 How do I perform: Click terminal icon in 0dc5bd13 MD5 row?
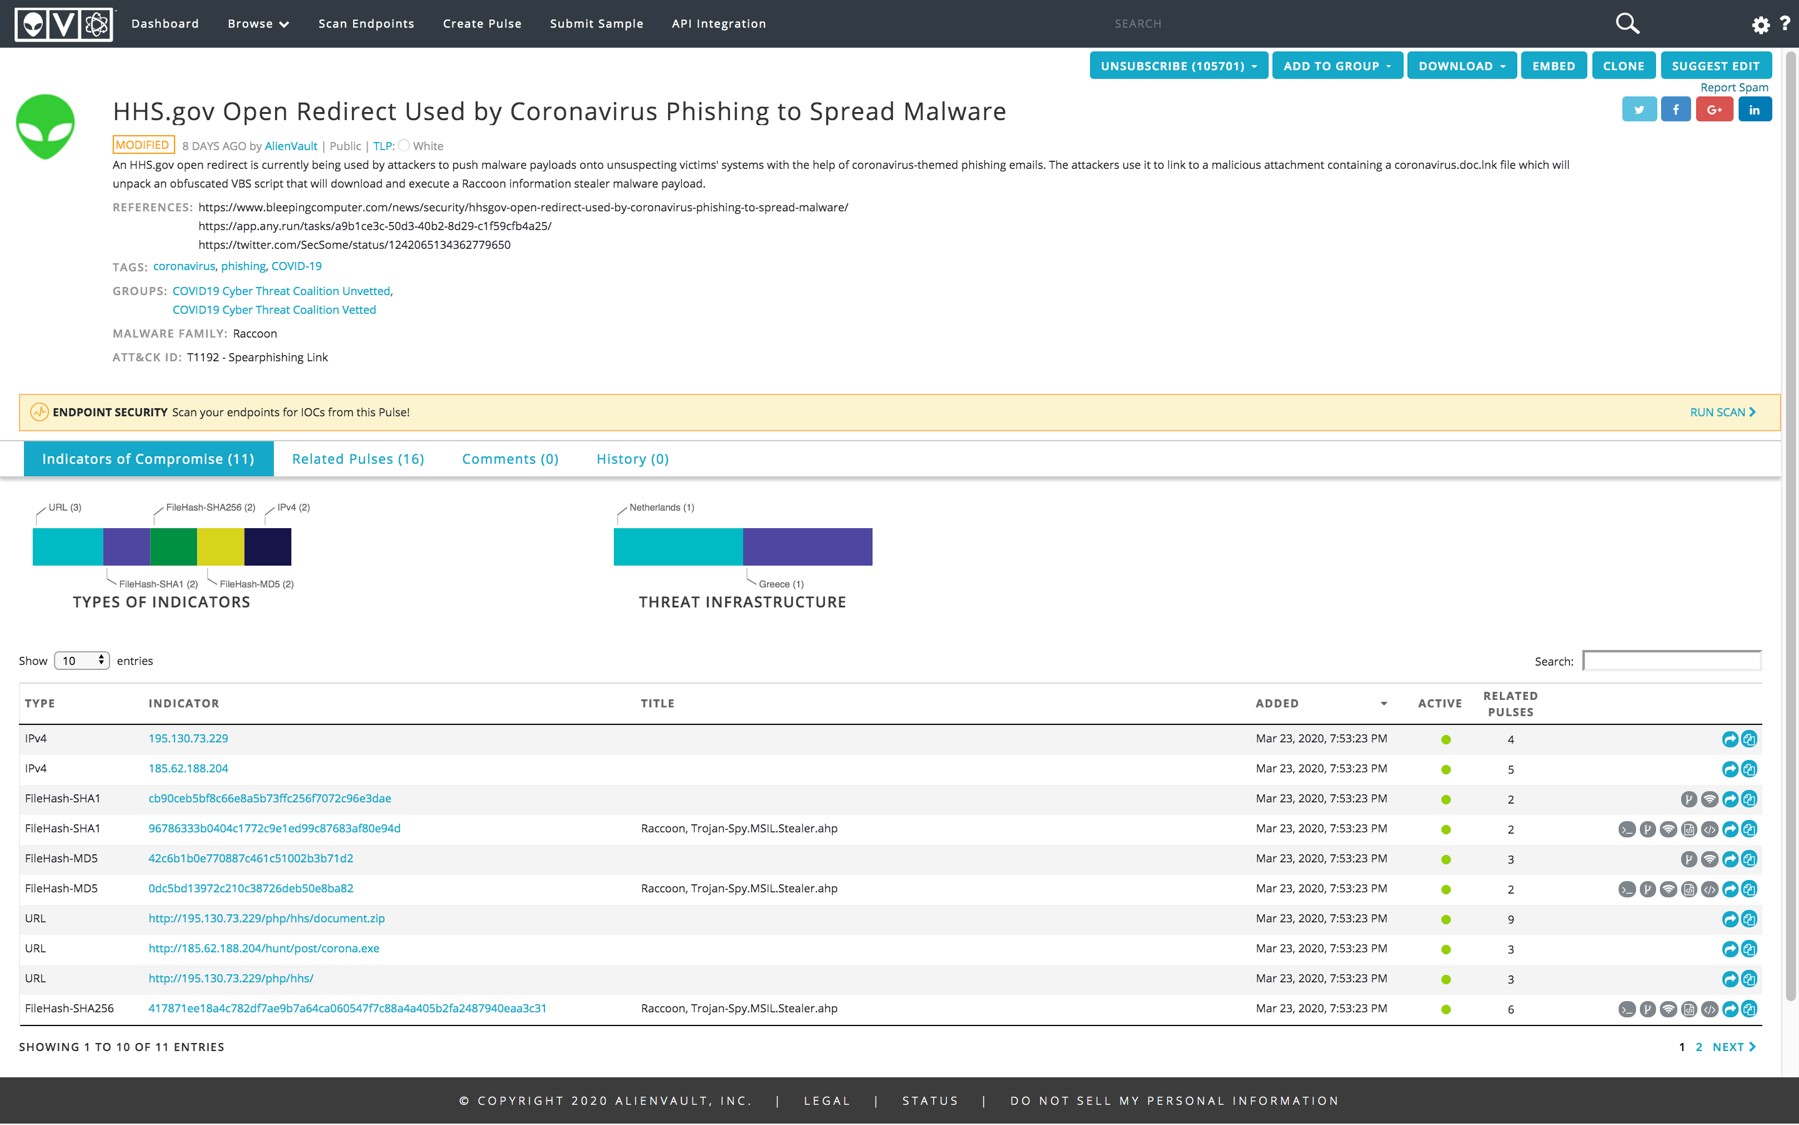[1627, 889]
